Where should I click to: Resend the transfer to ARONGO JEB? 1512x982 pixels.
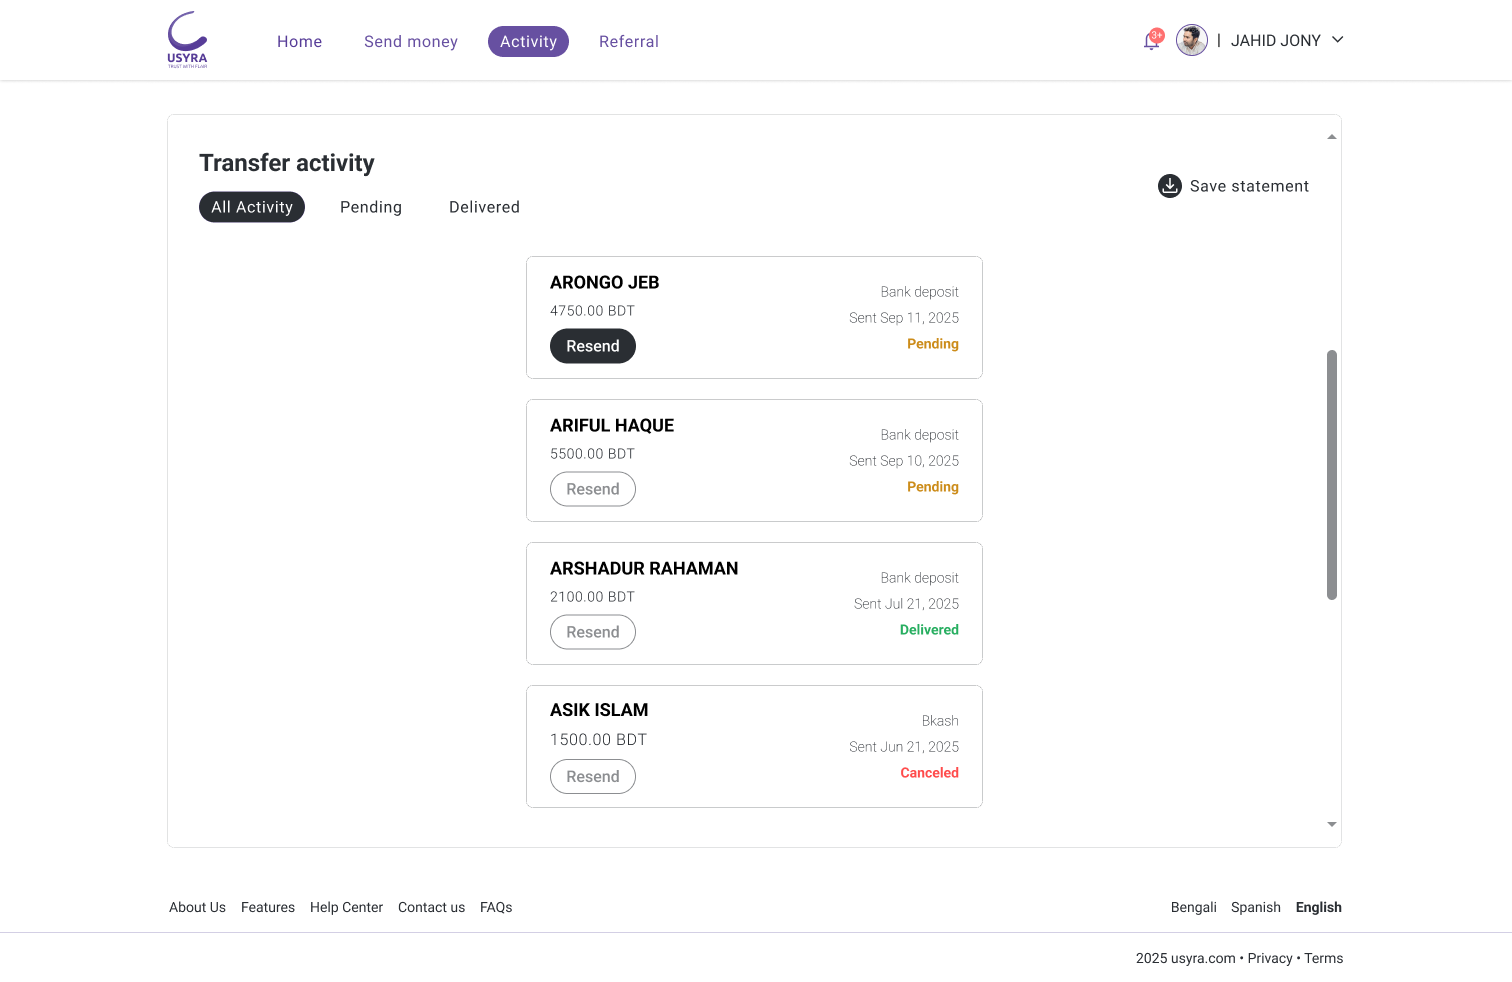pos(592,346)
